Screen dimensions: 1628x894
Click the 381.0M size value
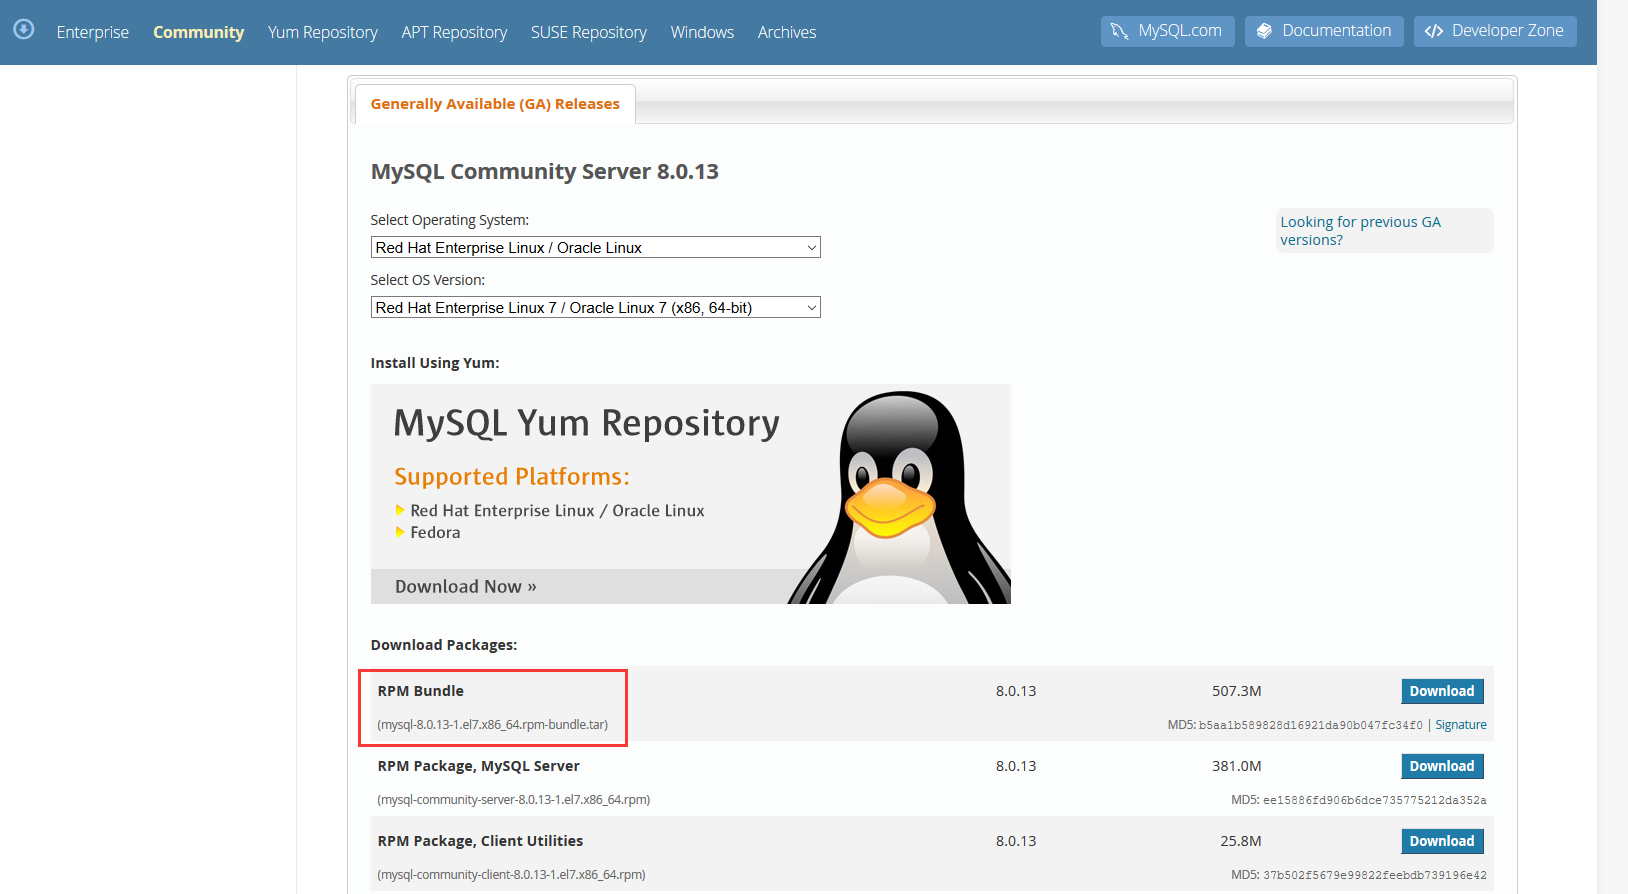pyautogui.click(x=1237, y=766)
